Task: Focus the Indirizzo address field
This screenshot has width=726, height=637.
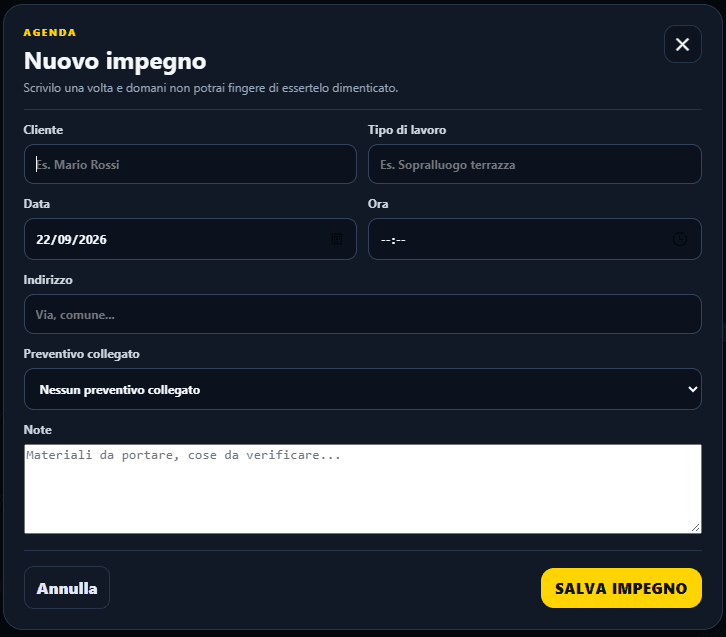Action: point(363,314)
